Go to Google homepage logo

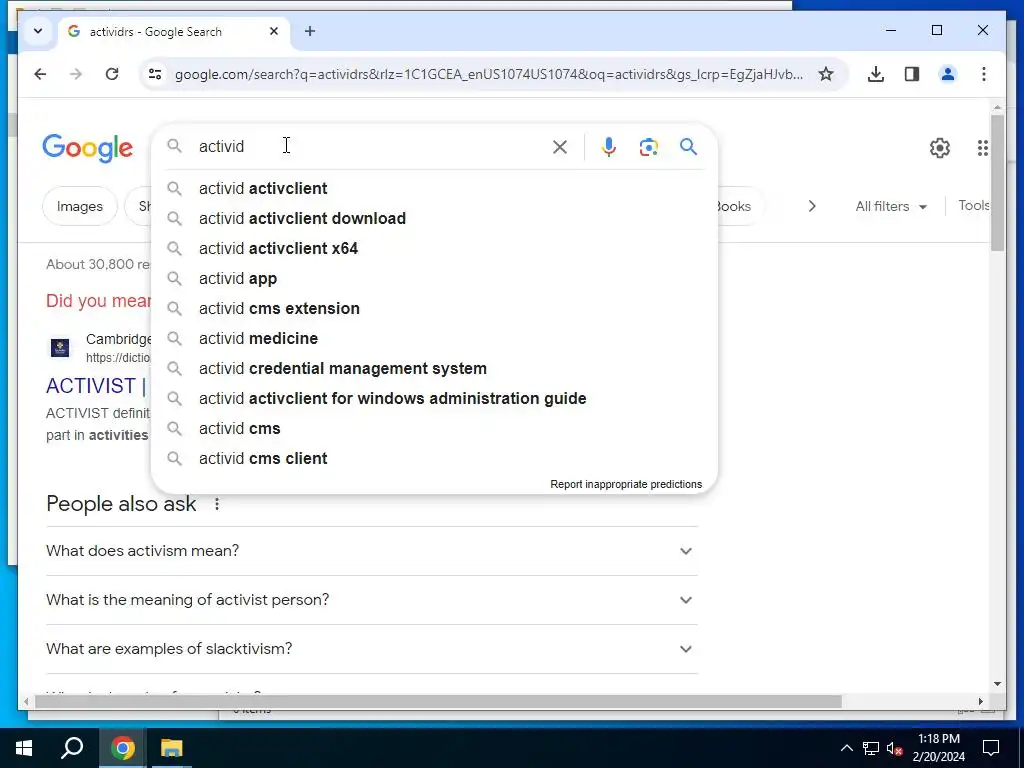(88, 149)
